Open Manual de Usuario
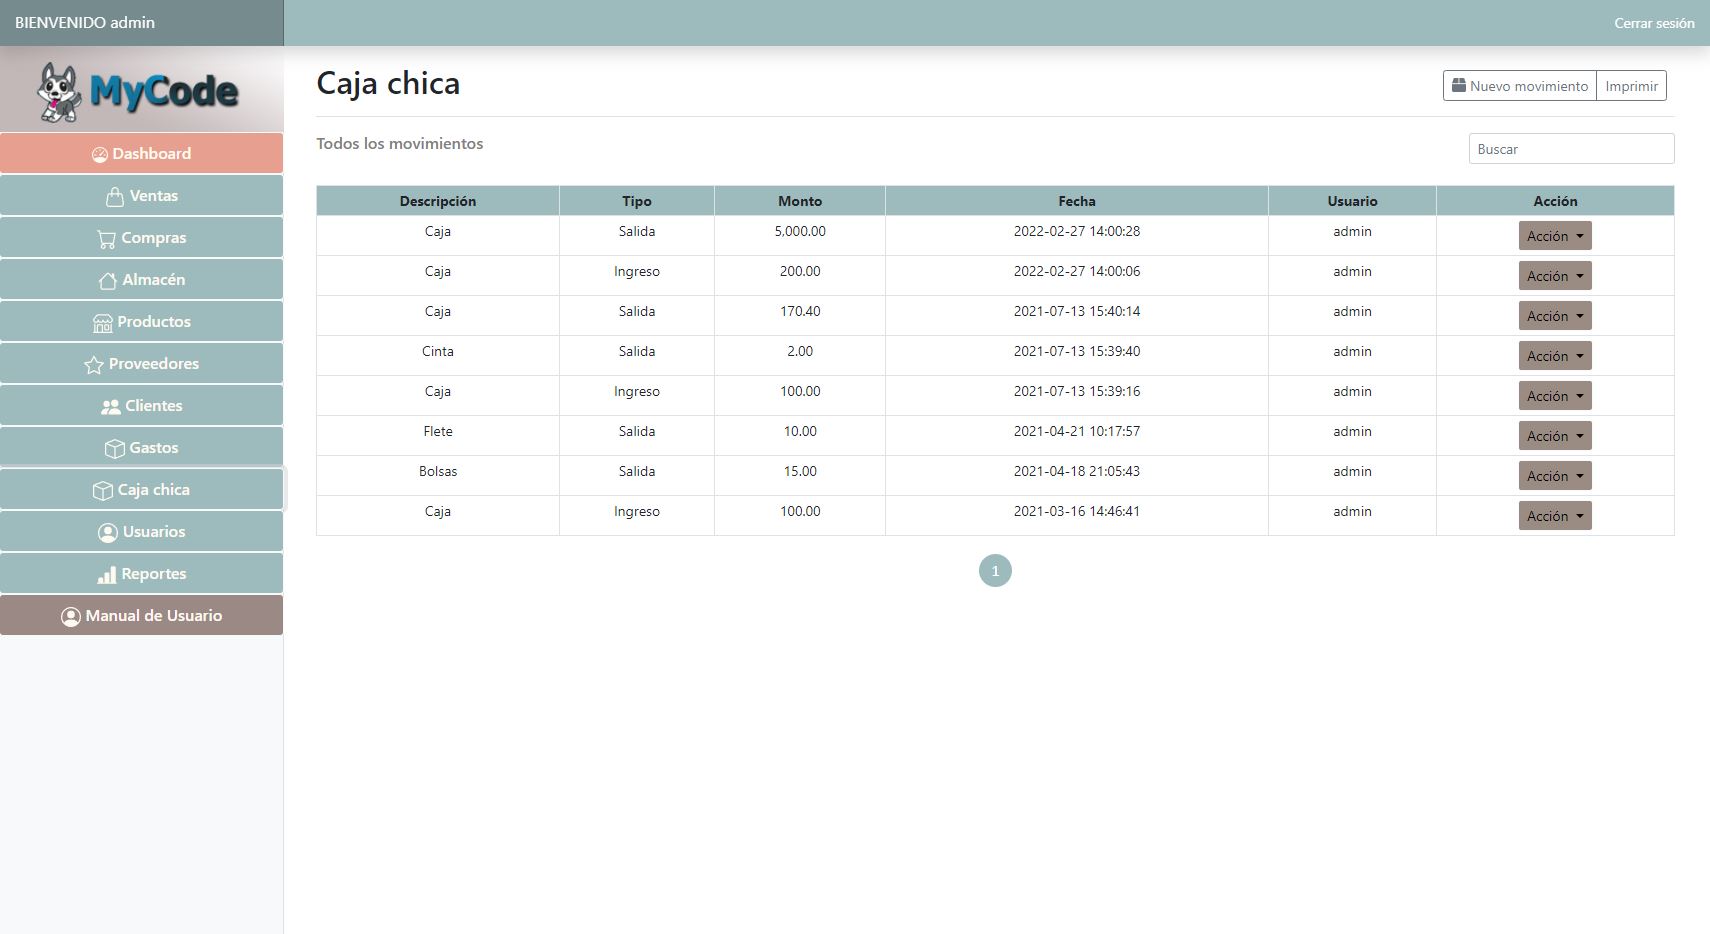The image size is (1710, 934). [x=141, y=616]
